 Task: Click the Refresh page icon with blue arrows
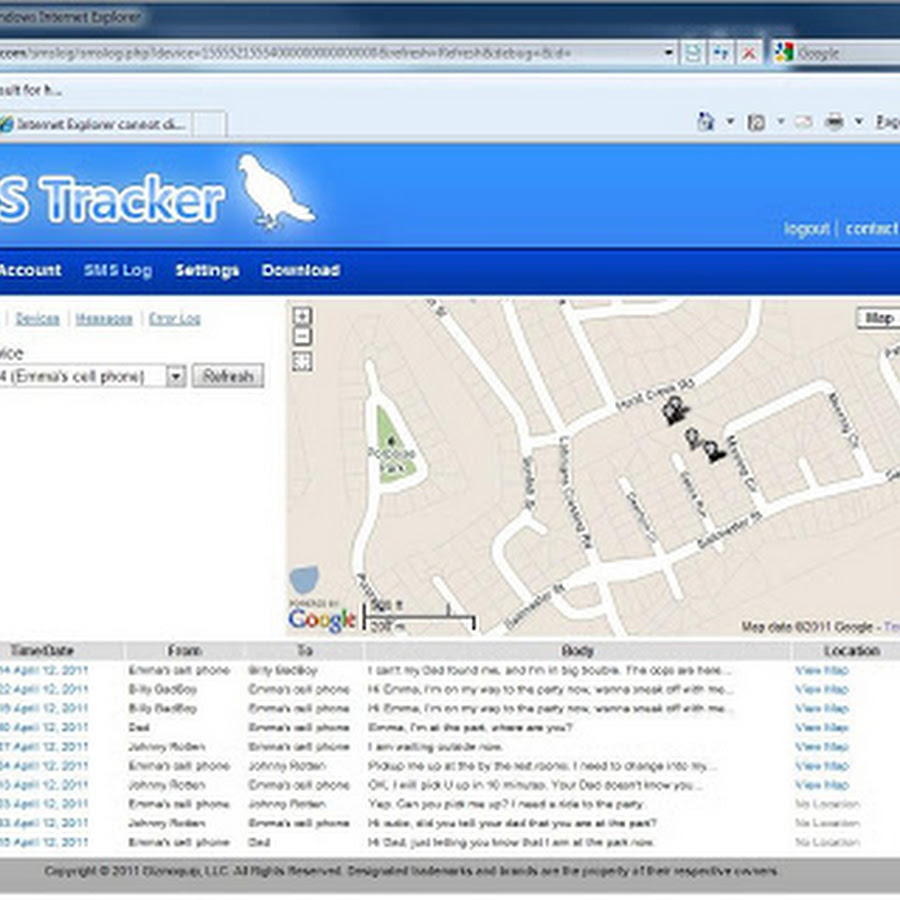point(721,53)
